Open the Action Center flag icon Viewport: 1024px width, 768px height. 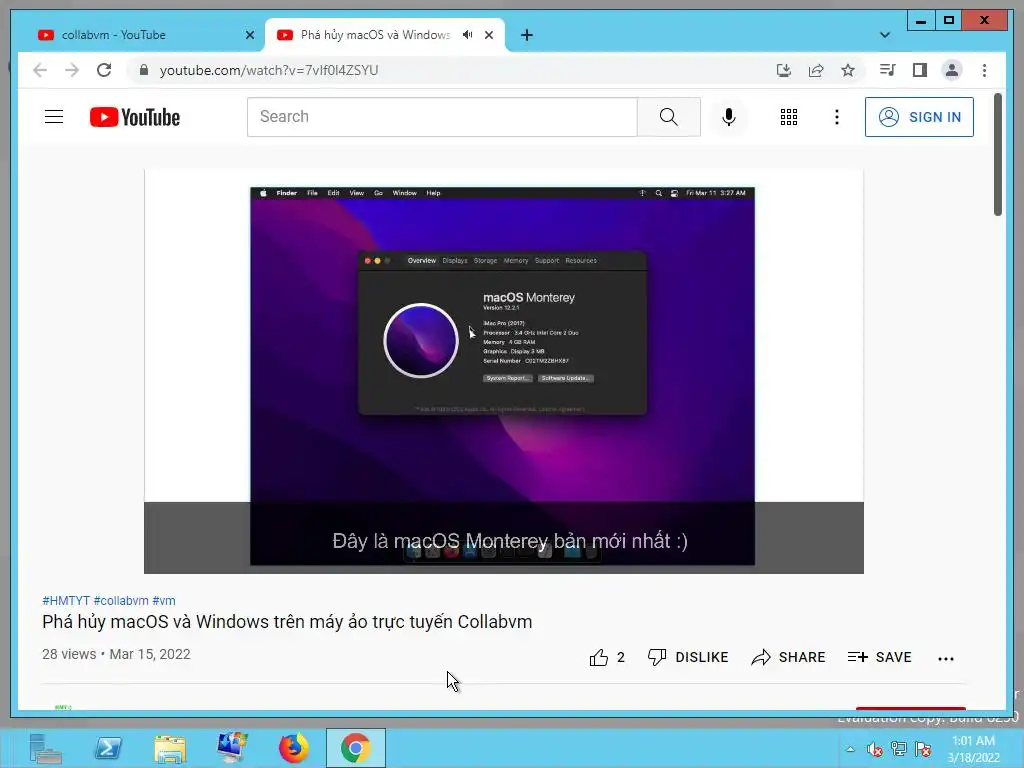point(923,749)
